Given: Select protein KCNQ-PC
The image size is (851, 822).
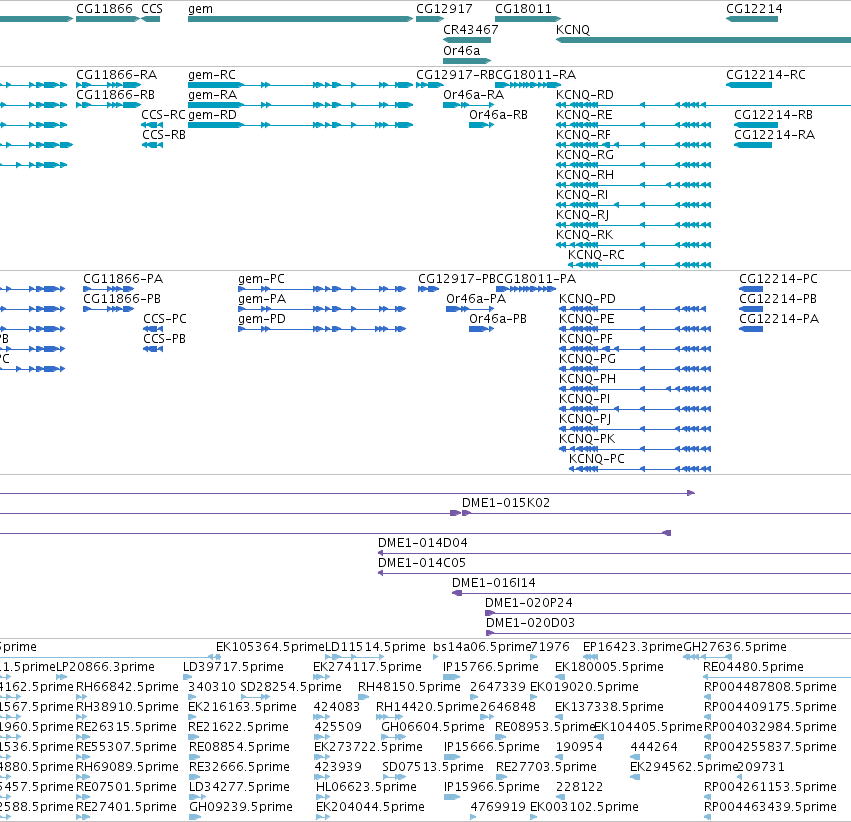Looking at the screenshot, I should (596, 458).
